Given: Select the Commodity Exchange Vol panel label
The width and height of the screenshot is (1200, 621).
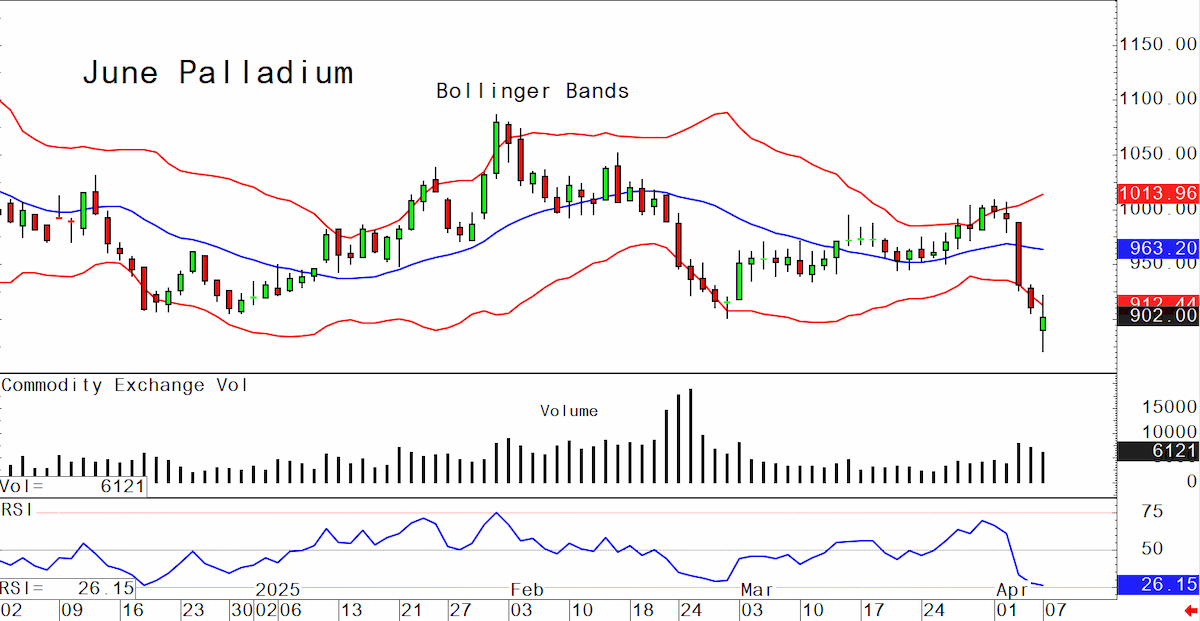Looking at the screenshot, I should pyautogui.click(x=125, y=385).
